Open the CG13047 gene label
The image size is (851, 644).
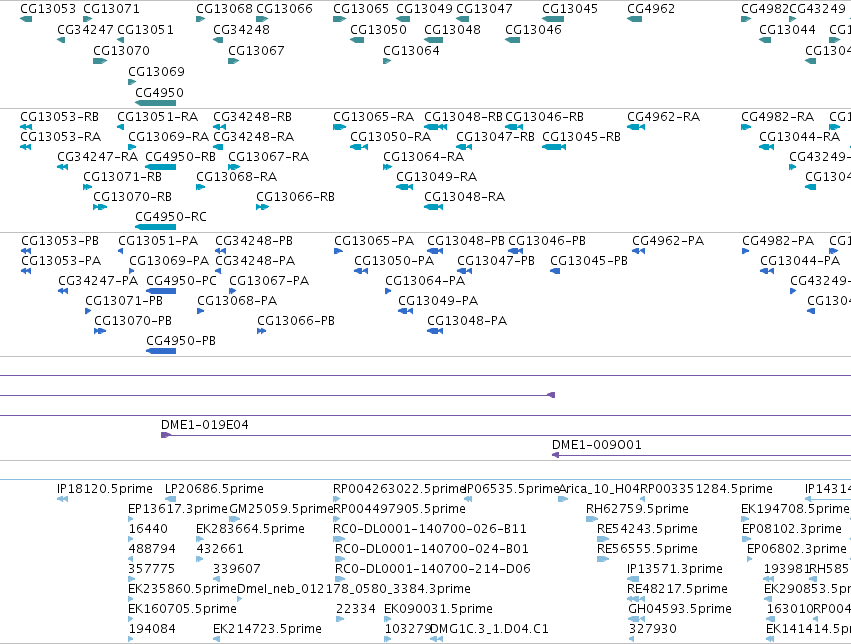pos(484,9)
